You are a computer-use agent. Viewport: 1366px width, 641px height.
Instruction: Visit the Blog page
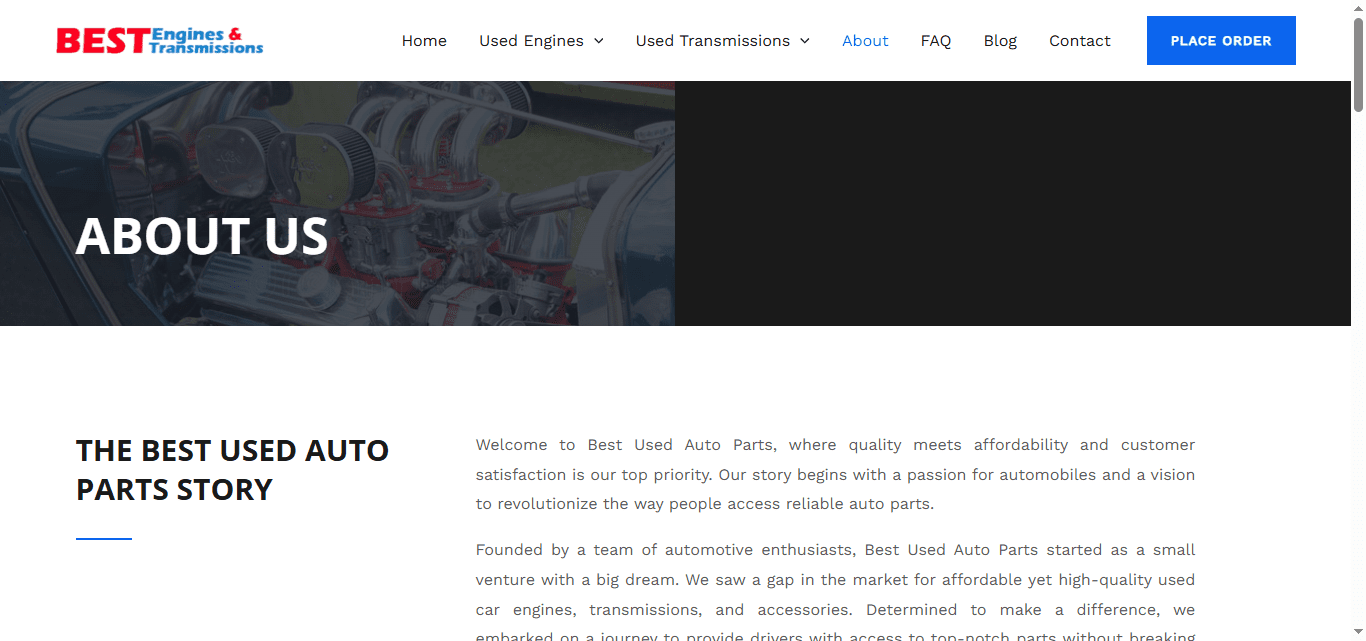point(1000,41)
